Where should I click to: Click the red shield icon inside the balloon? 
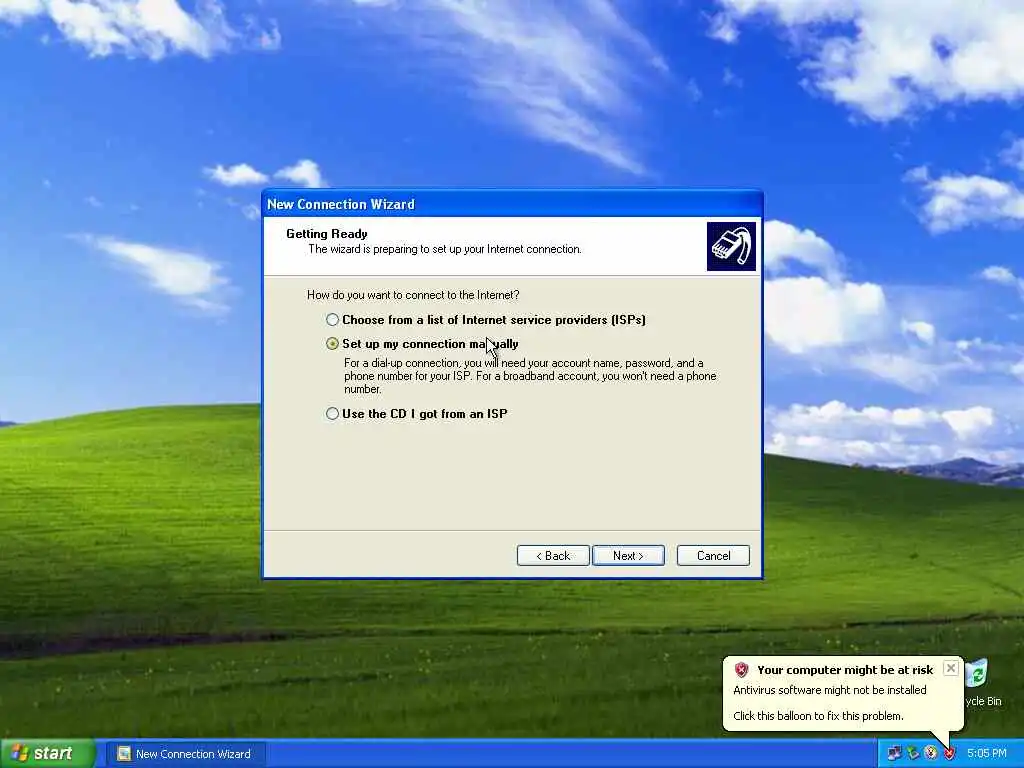tap(741, 669)
